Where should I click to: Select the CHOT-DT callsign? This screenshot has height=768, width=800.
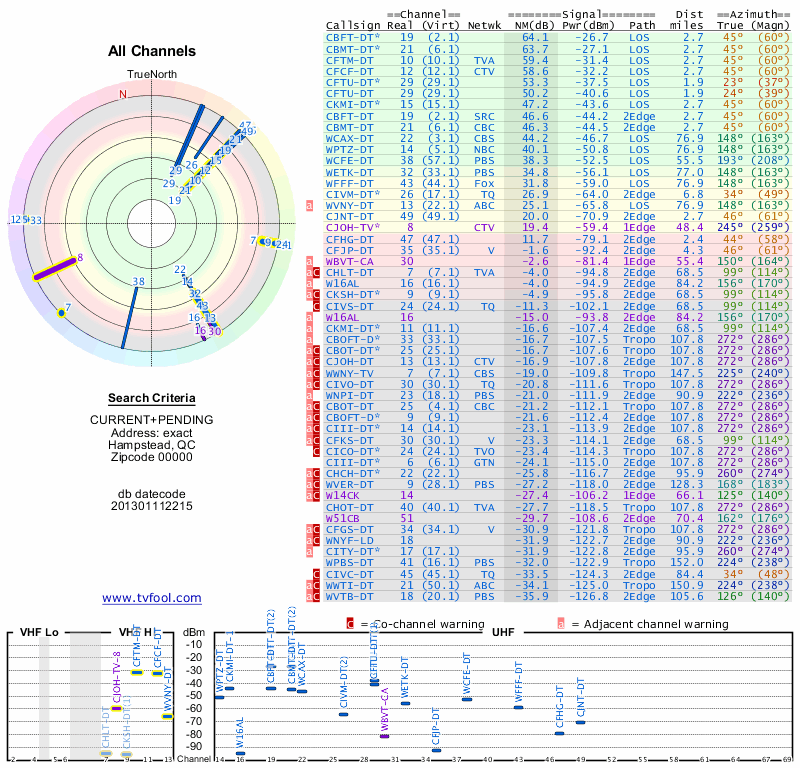tap(350, 507)
